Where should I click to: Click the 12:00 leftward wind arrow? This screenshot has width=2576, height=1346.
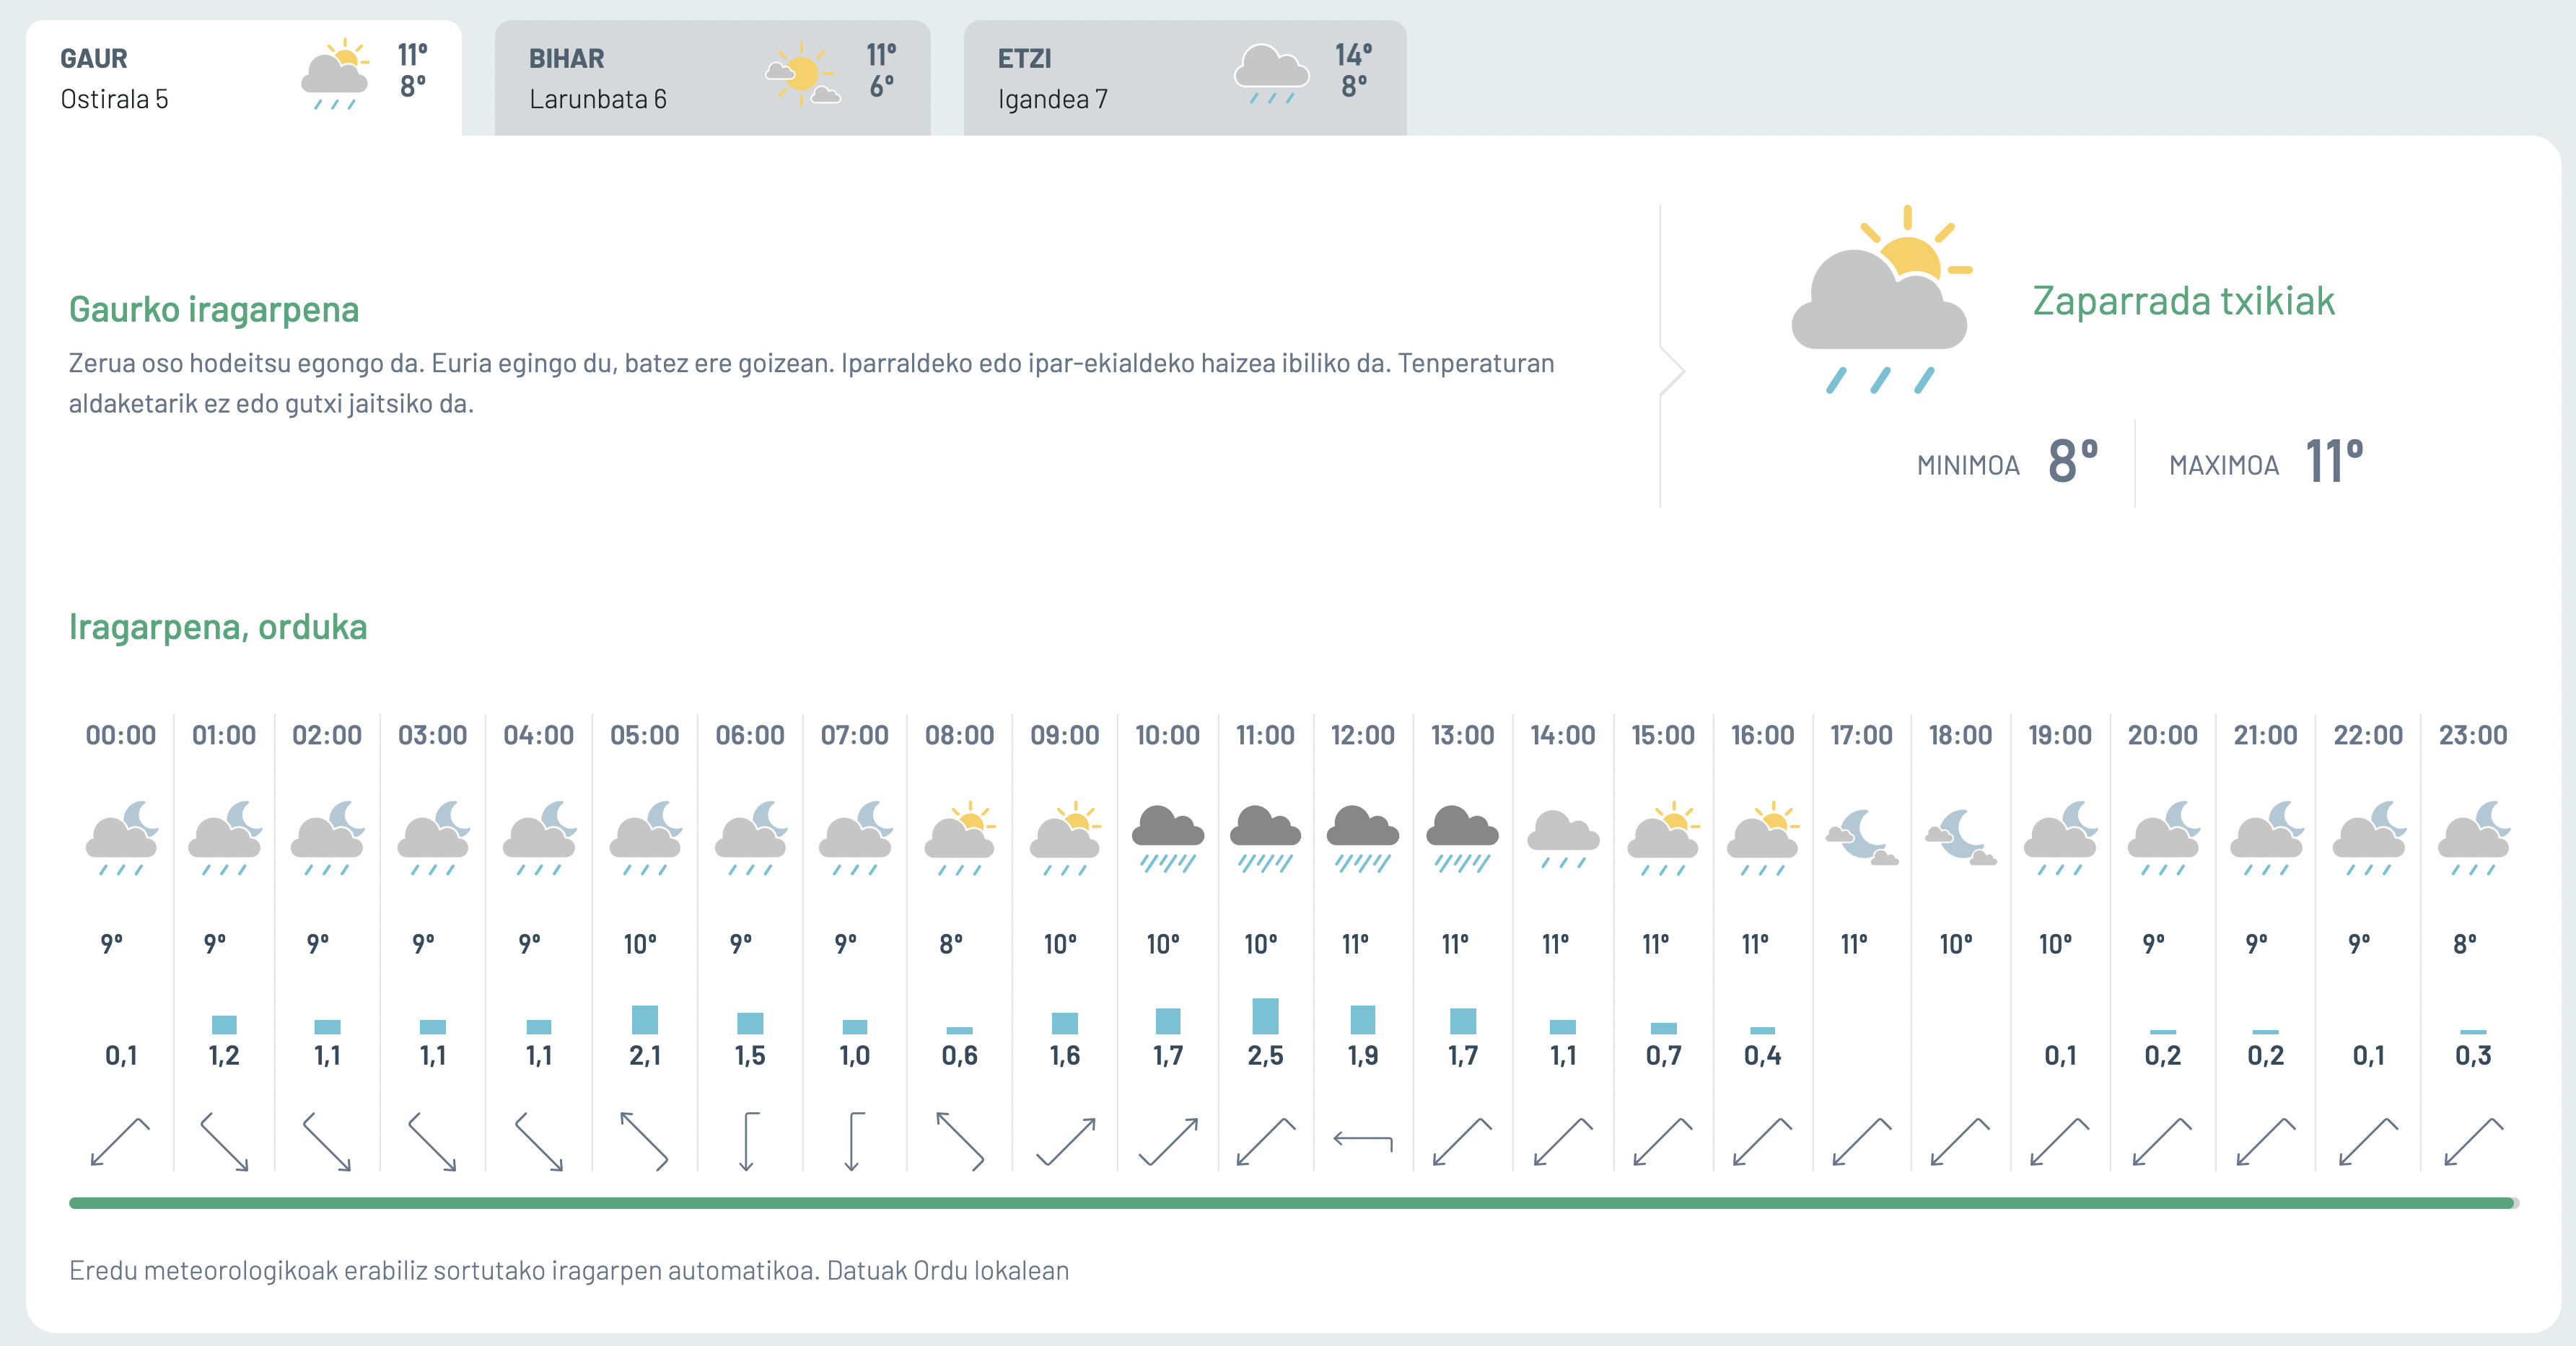coord(1363,1140)
